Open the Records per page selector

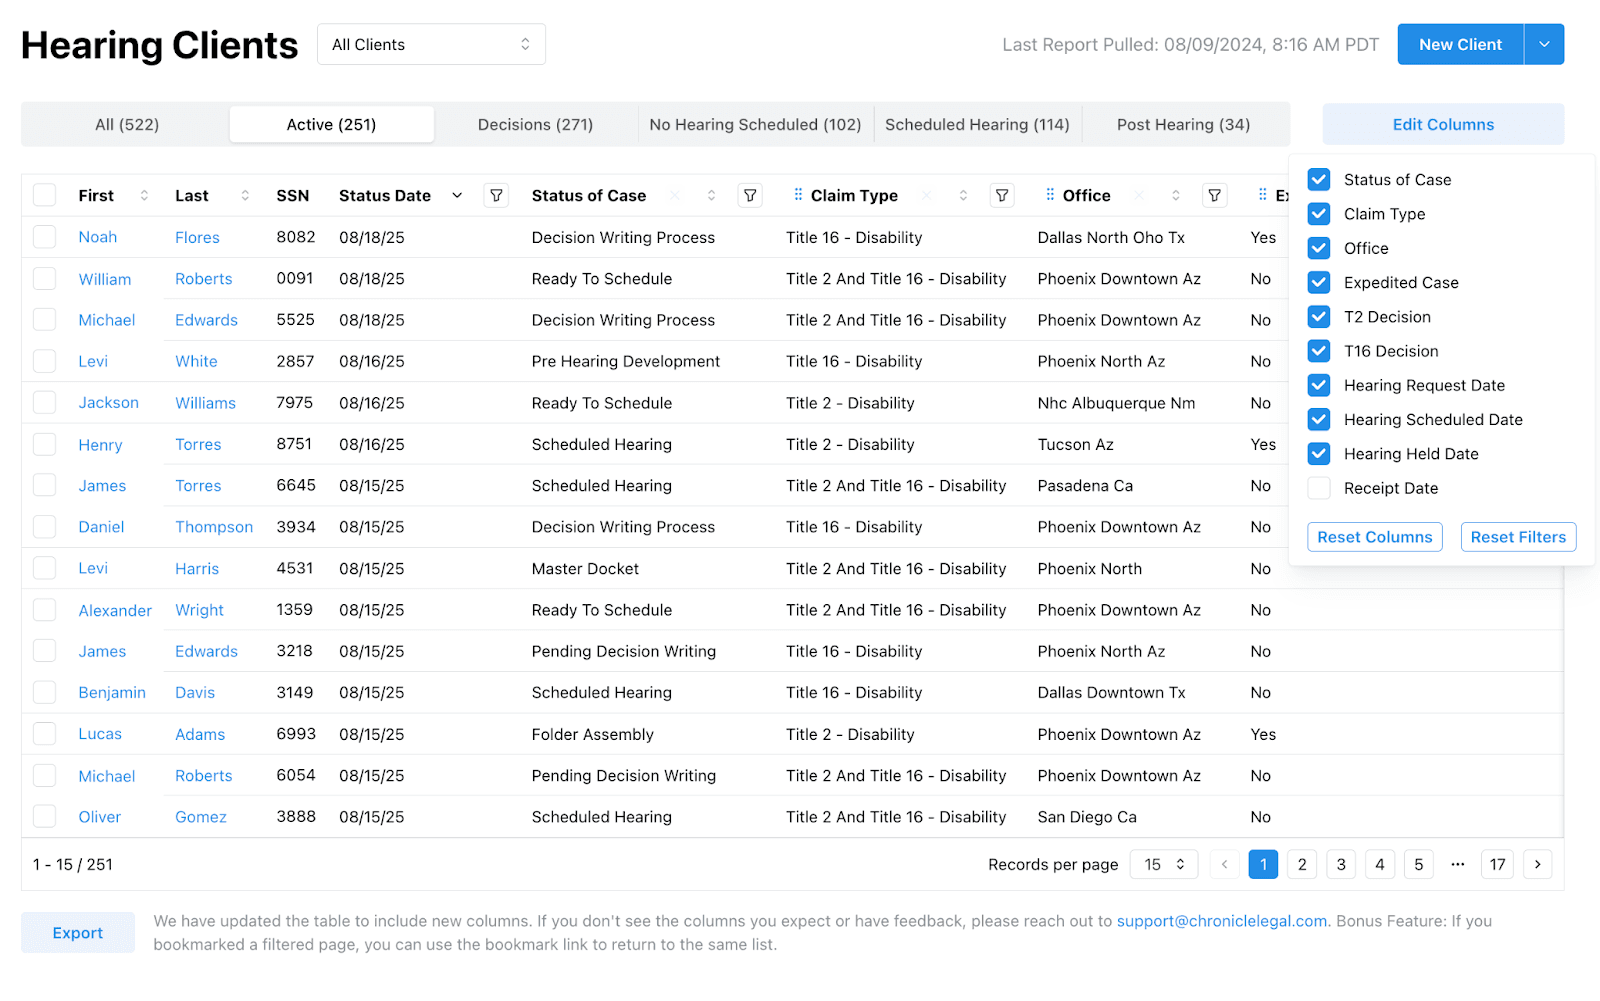coord(1163,864)
